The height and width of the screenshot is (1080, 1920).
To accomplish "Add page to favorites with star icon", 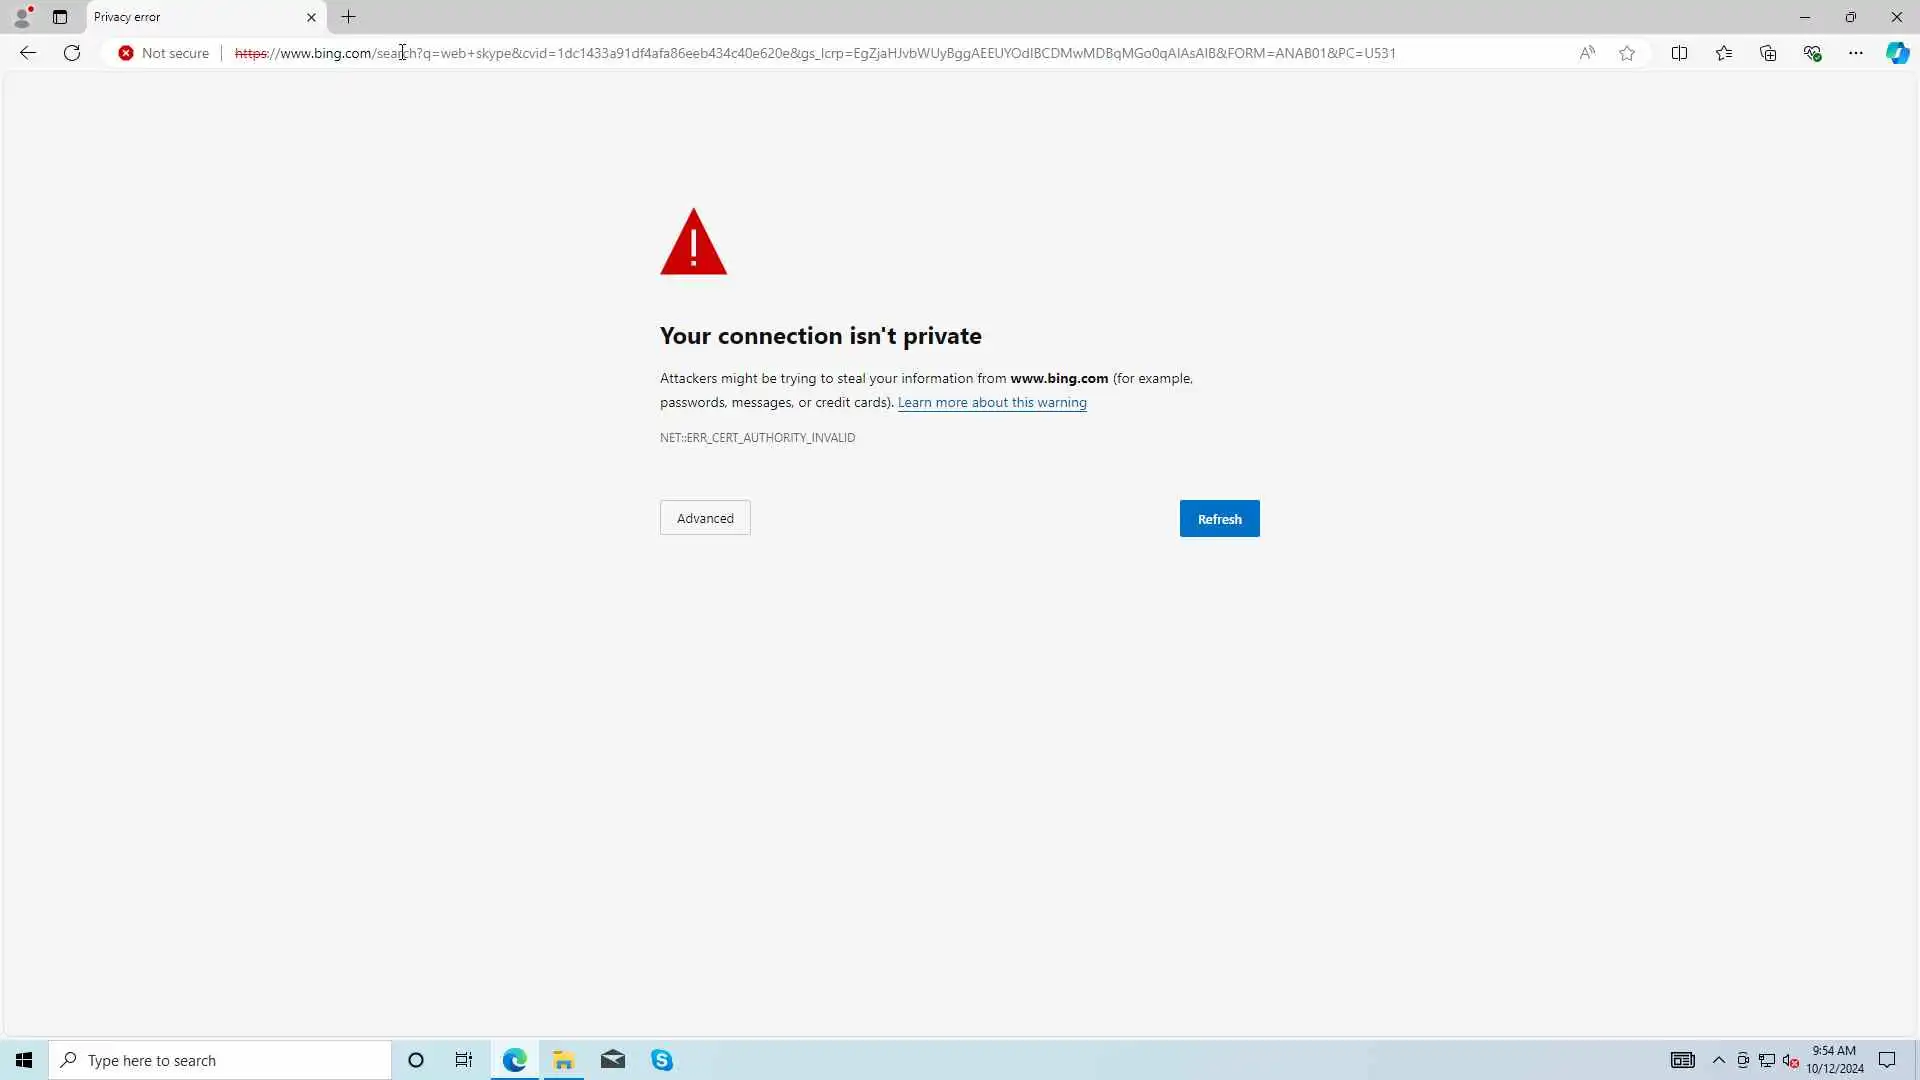I will (1627, 53).
